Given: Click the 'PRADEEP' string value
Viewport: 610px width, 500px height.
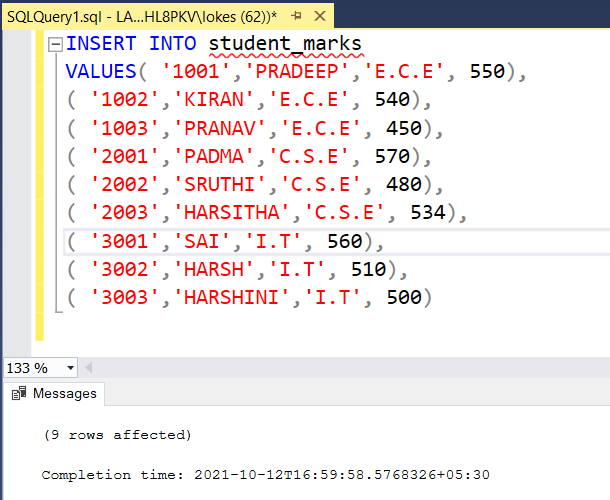Looking at the screenshot, I should click(296, 72).
